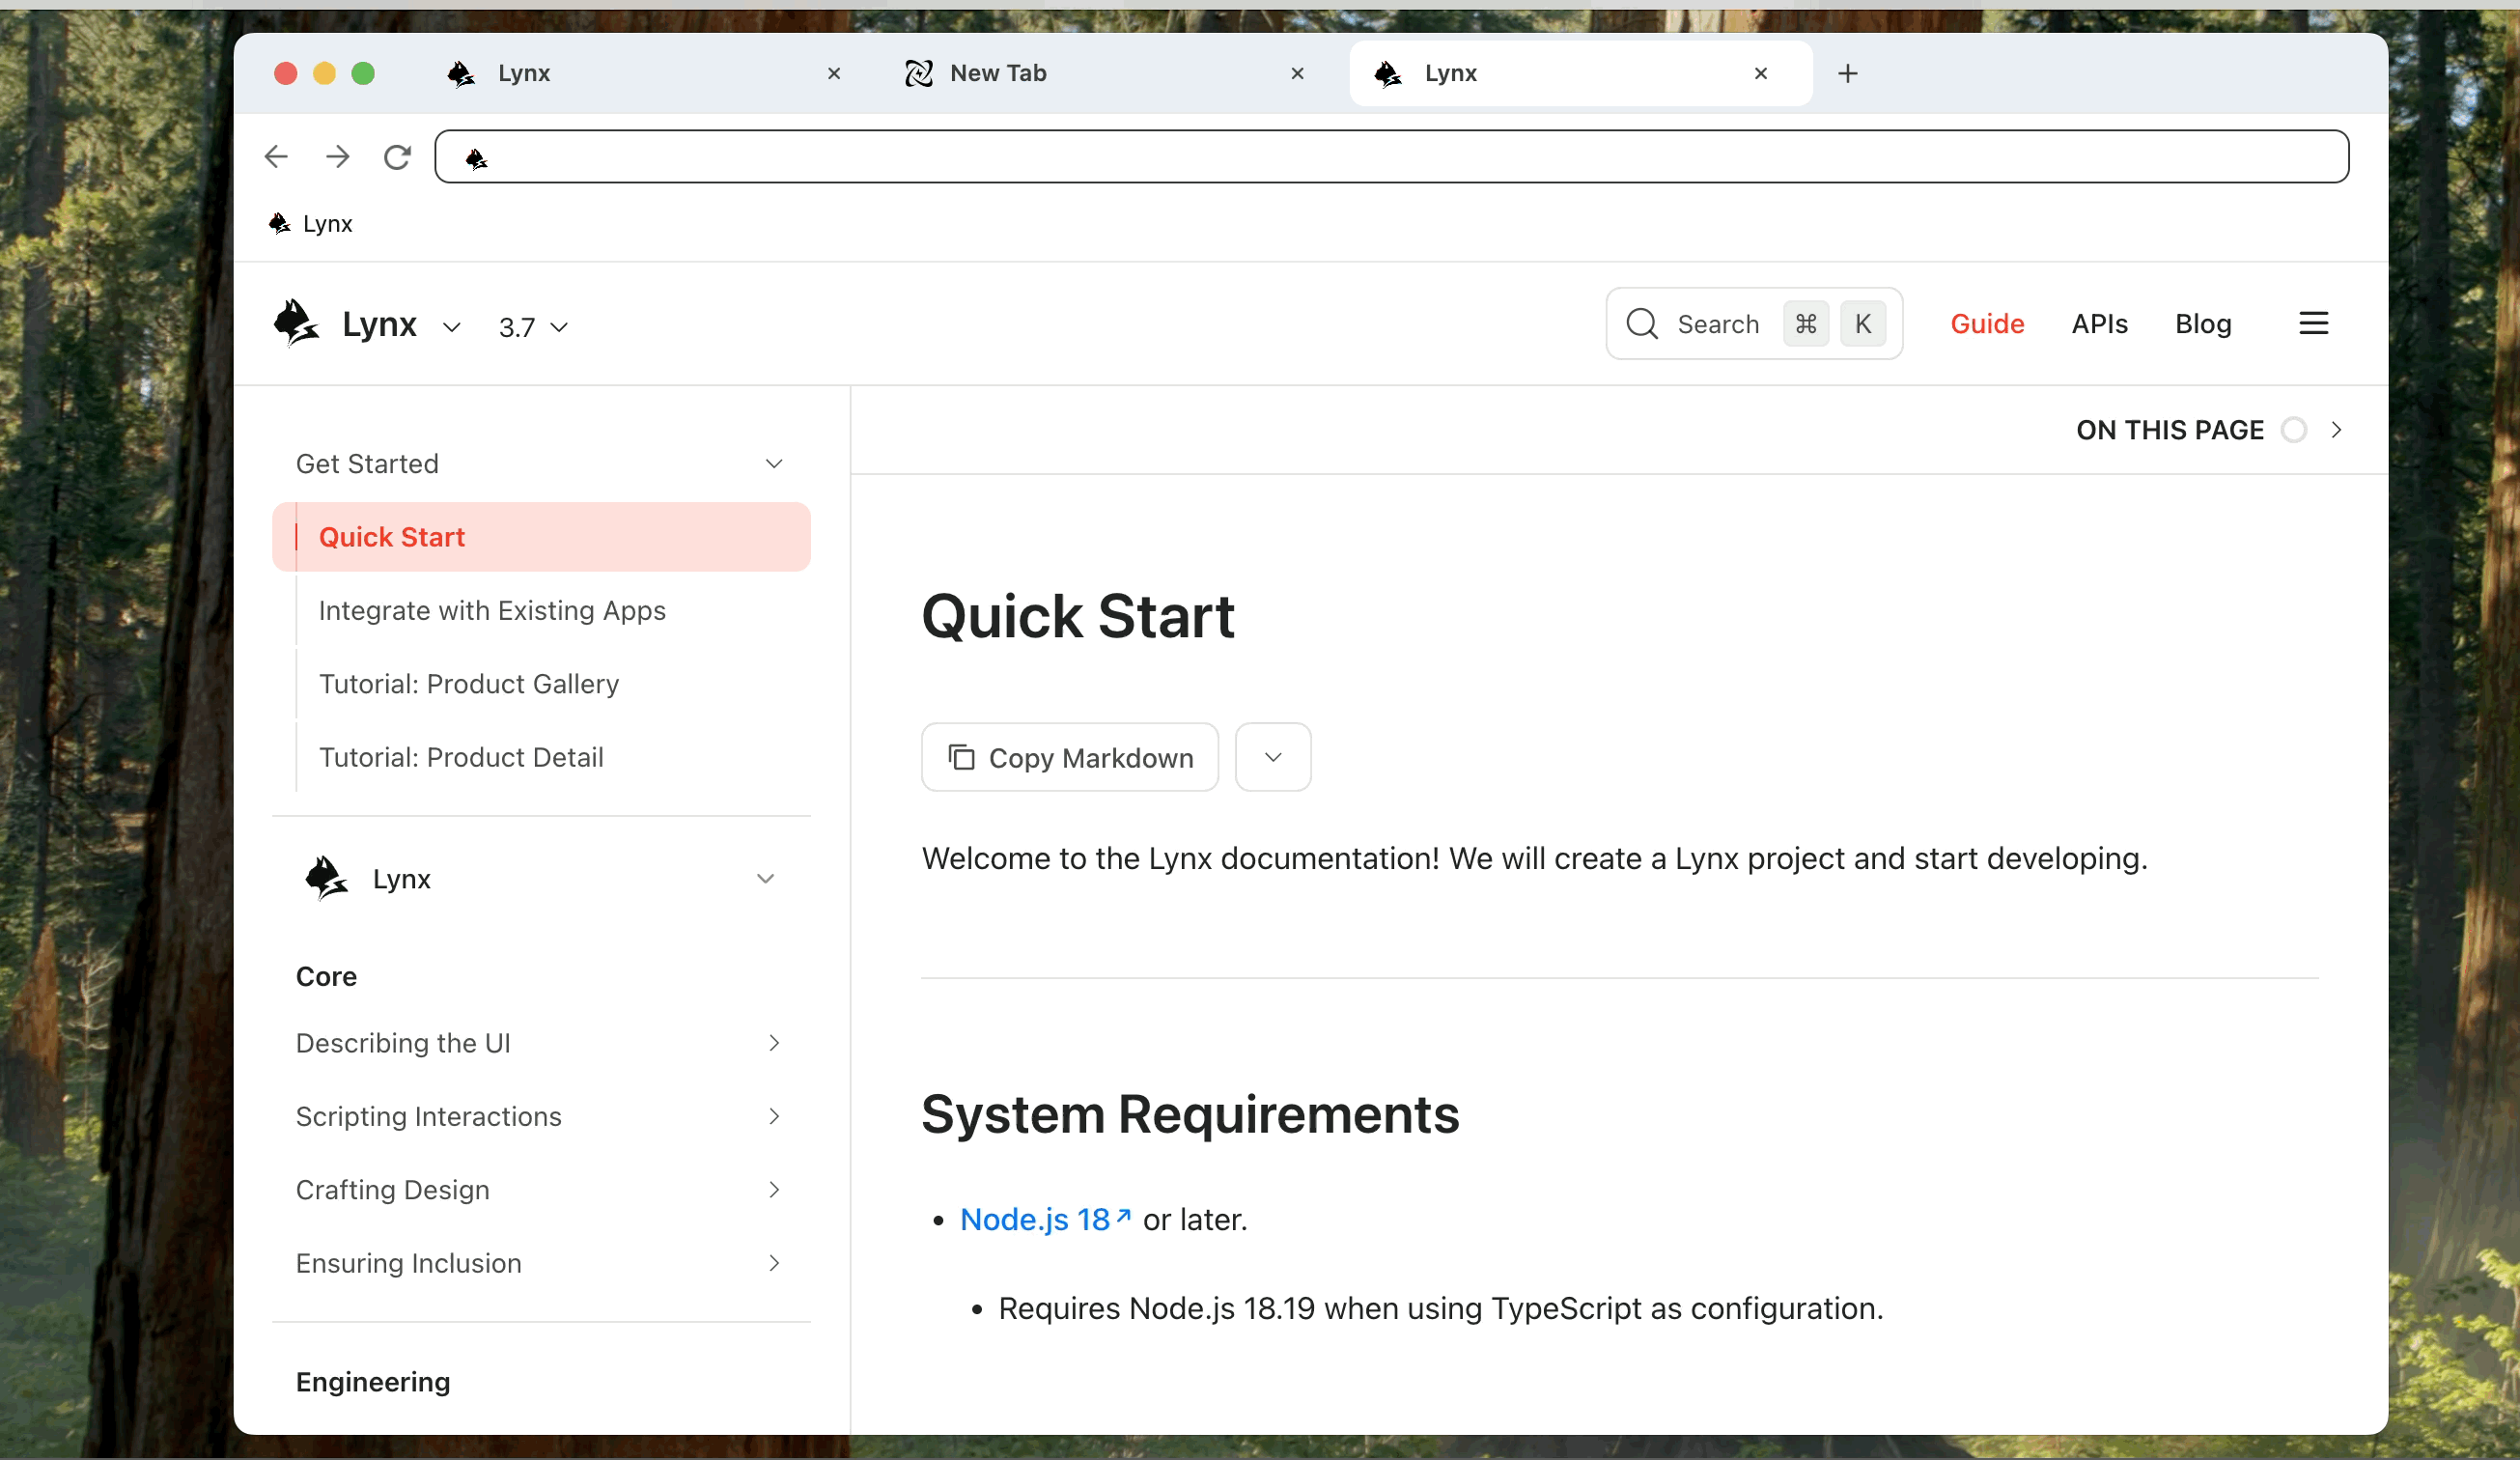This screenshot has width=2520, height=1460.
Task: Open the hamburger menu
Action: 2313,324
